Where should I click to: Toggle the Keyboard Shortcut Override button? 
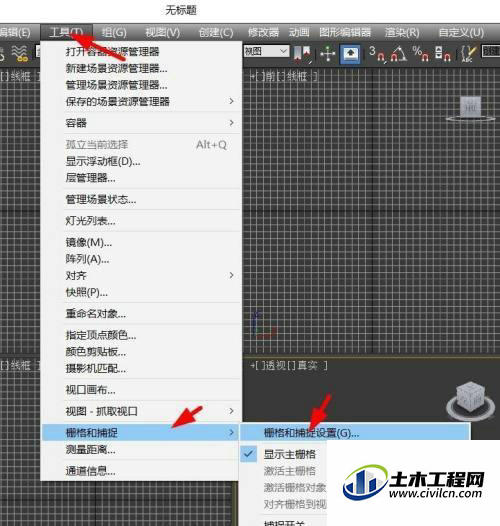[x=350, y=54]
